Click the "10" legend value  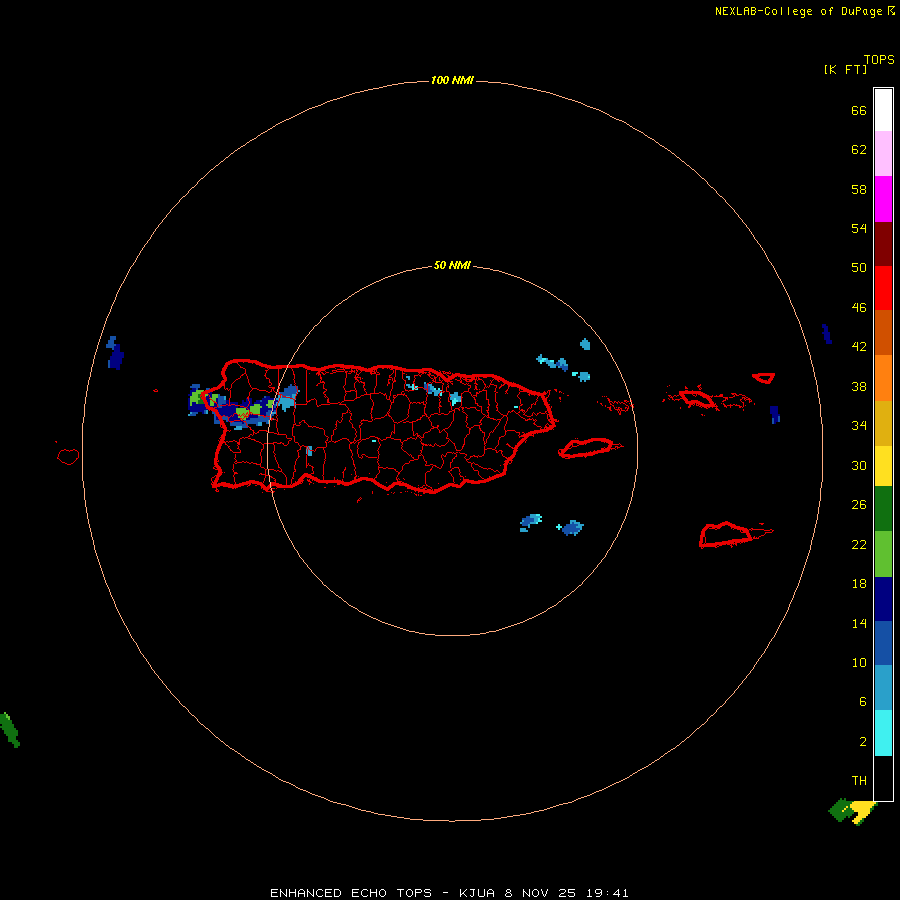(859, 662)
